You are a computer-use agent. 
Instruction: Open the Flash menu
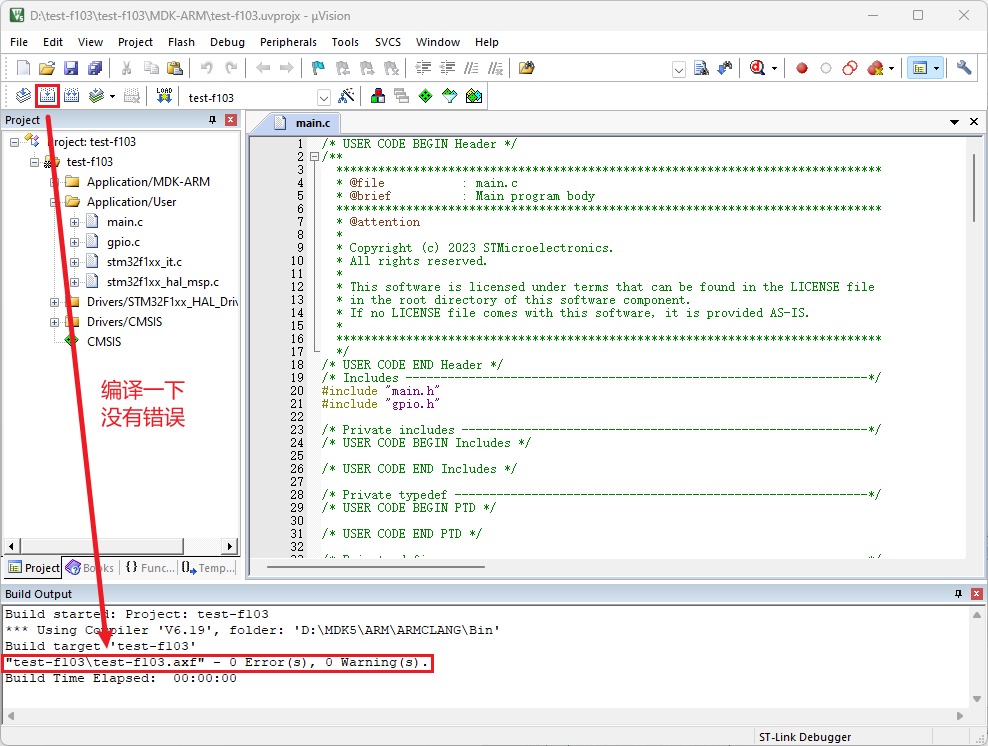[181, 42]
